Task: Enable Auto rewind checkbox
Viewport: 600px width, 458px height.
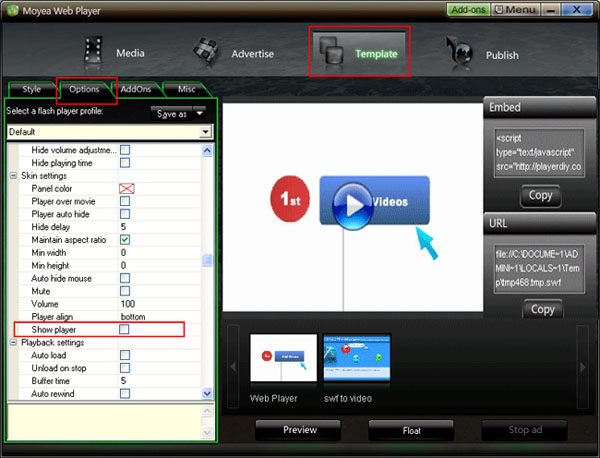Action: pyautogui.click(x=125, y=393)
